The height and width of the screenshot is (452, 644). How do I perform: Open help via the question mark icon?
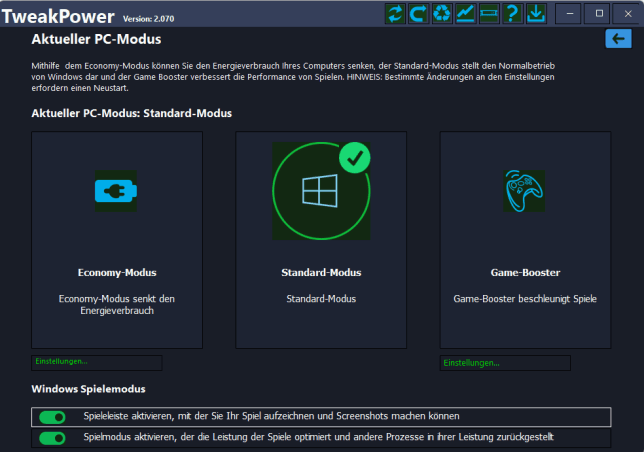tap(512, 13)
